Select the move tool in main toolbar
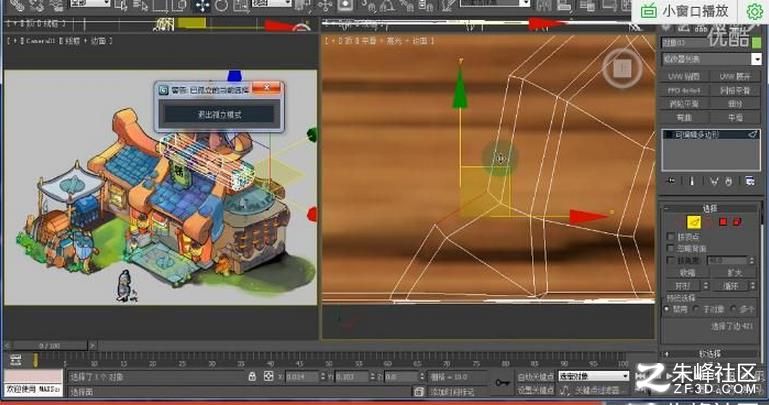The height and width of the screenshot is (405, 769). (x=202, y=5)
